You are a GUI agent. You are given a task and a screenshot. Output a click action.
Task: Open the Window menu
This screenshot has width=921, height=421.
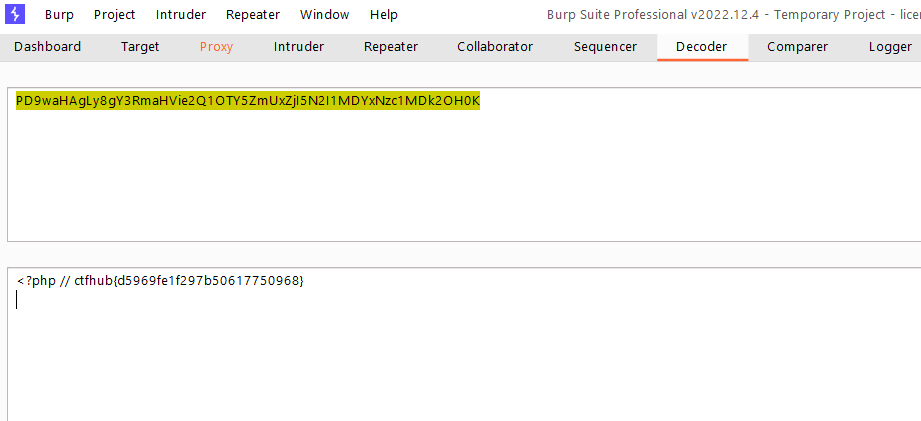coord(325,15)
